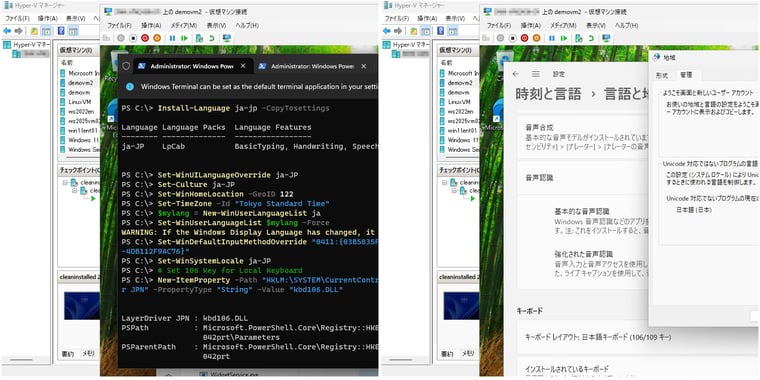Viewport: 760px width, 380px height.
Task: Click the red Shut Down icon above the PowerShell terminal
Action: coord(144,38)
